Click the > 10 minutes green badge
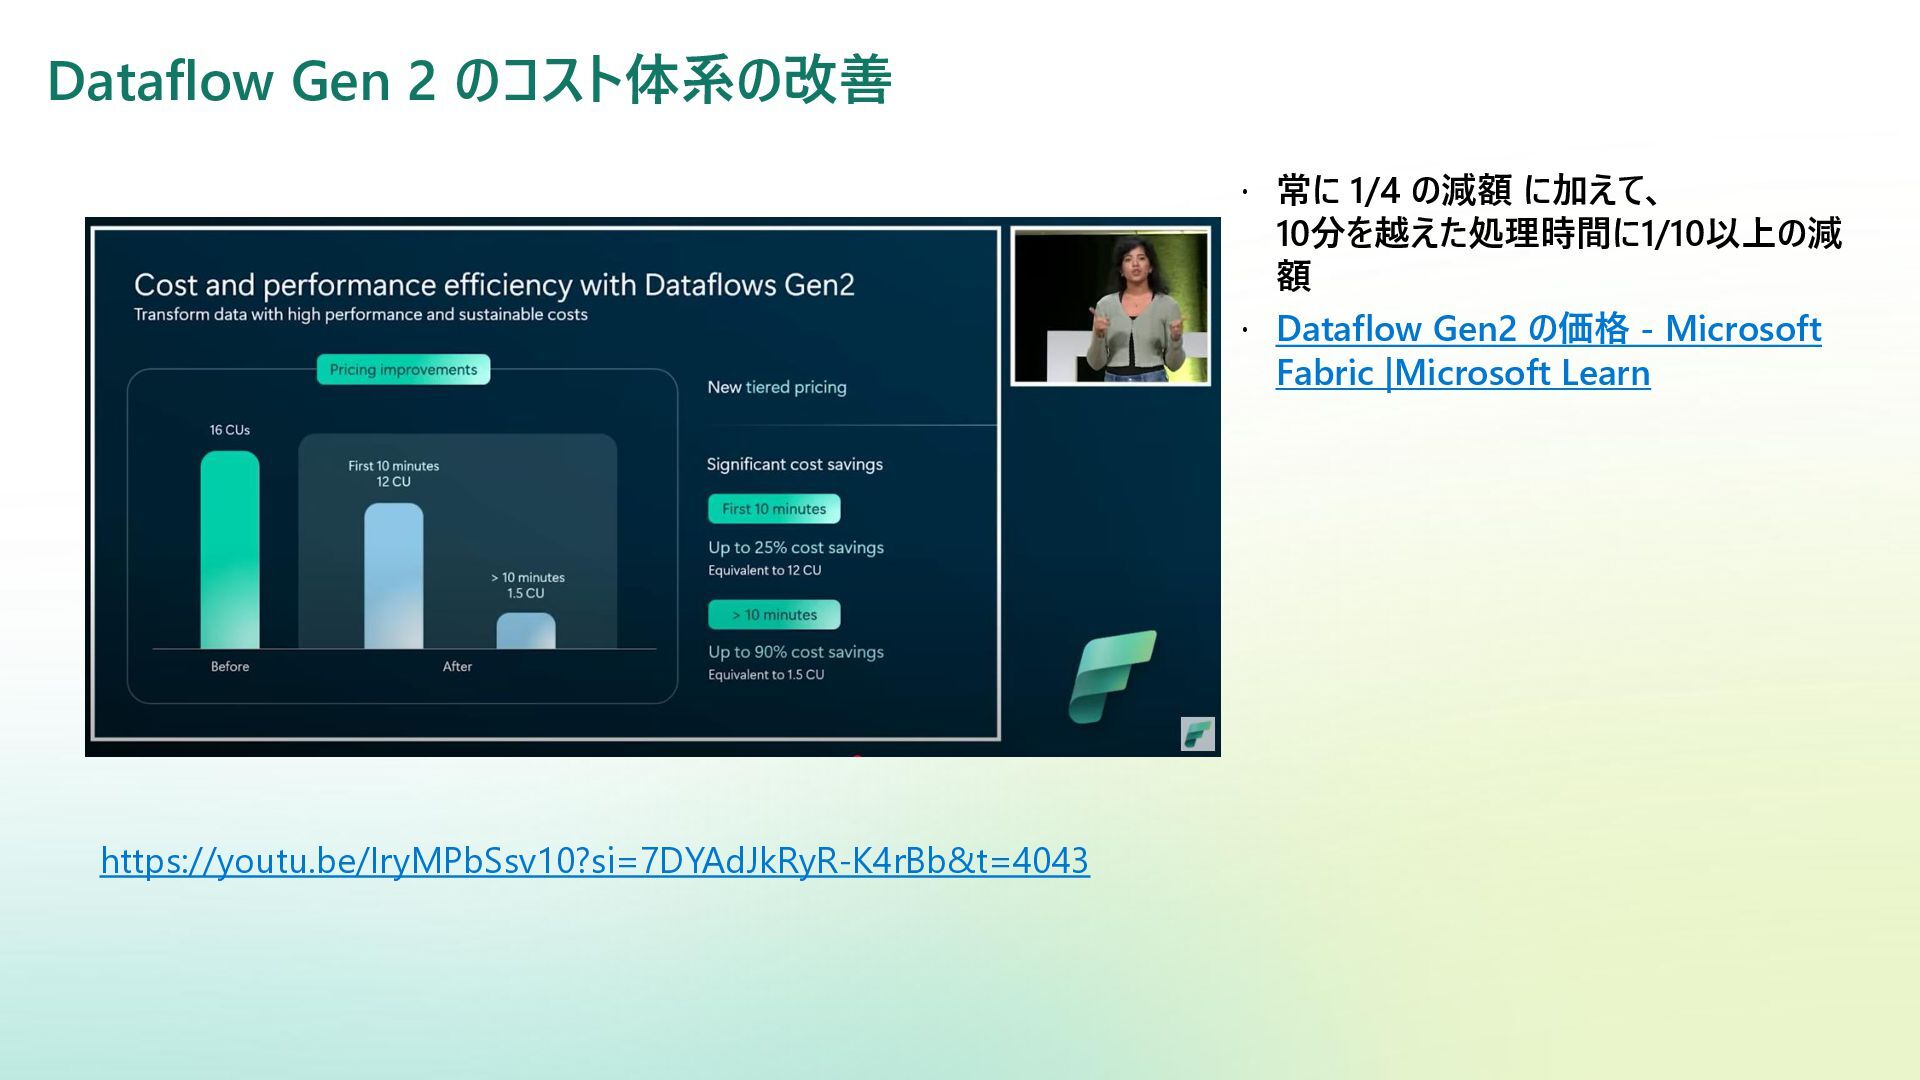The image size is (1920, 1080). pos(774,615)
